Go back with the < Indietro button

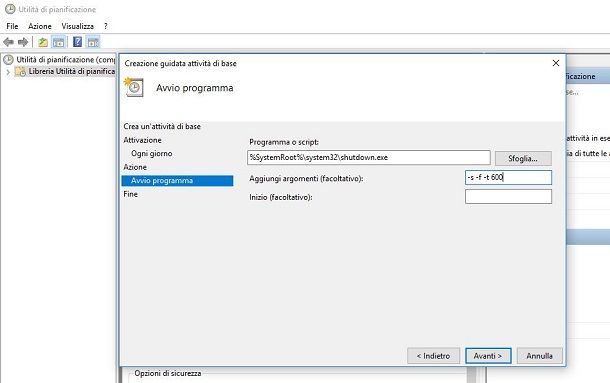[x=433, y=356]
